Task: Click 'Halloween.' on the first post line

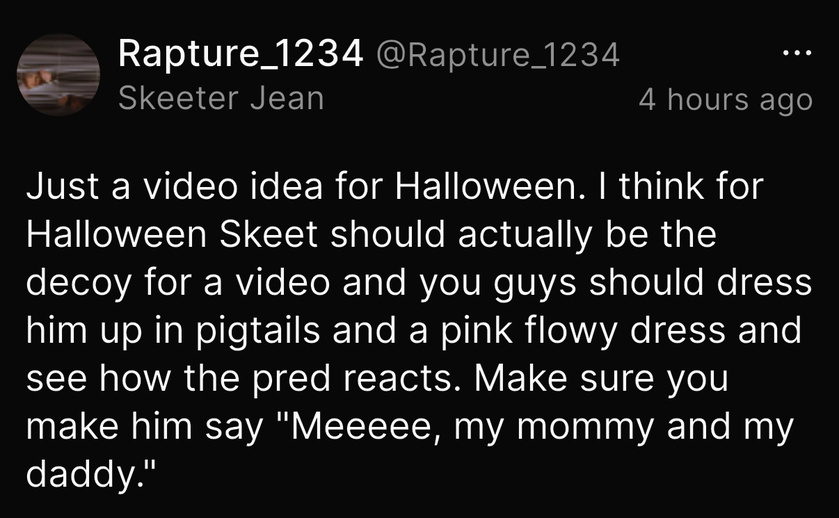Action: coord(489,186)
